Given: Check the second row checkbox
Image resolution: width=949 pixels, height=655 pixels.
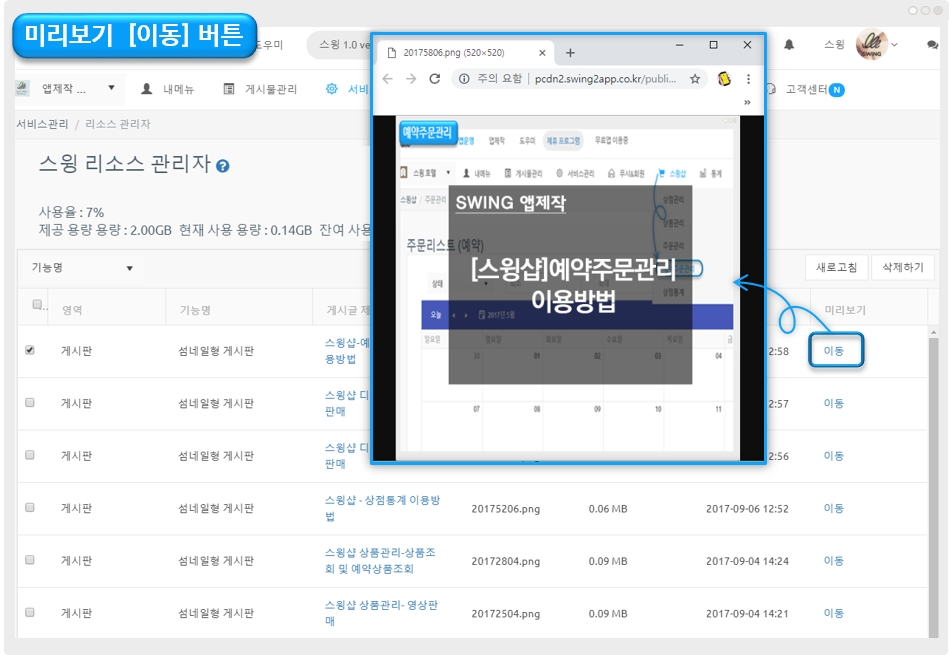Looking at the screenshot, I should 29,402.
